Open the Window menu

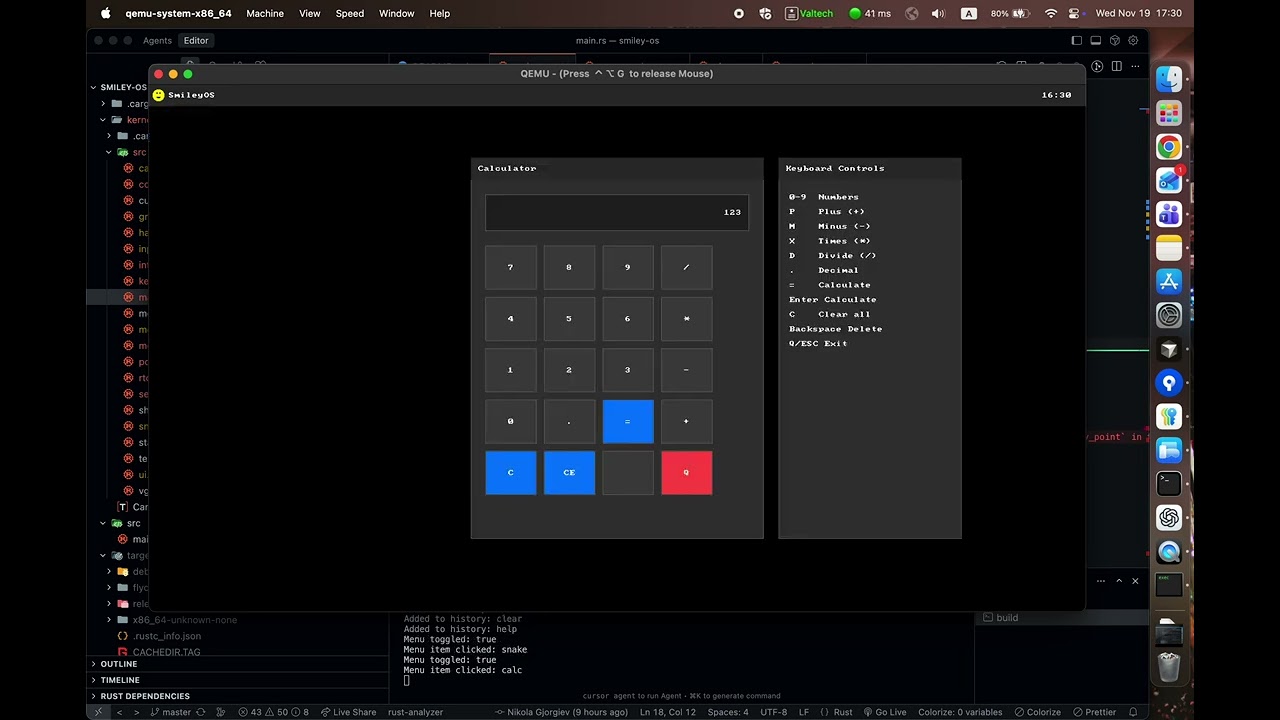(x=397, y=13)
